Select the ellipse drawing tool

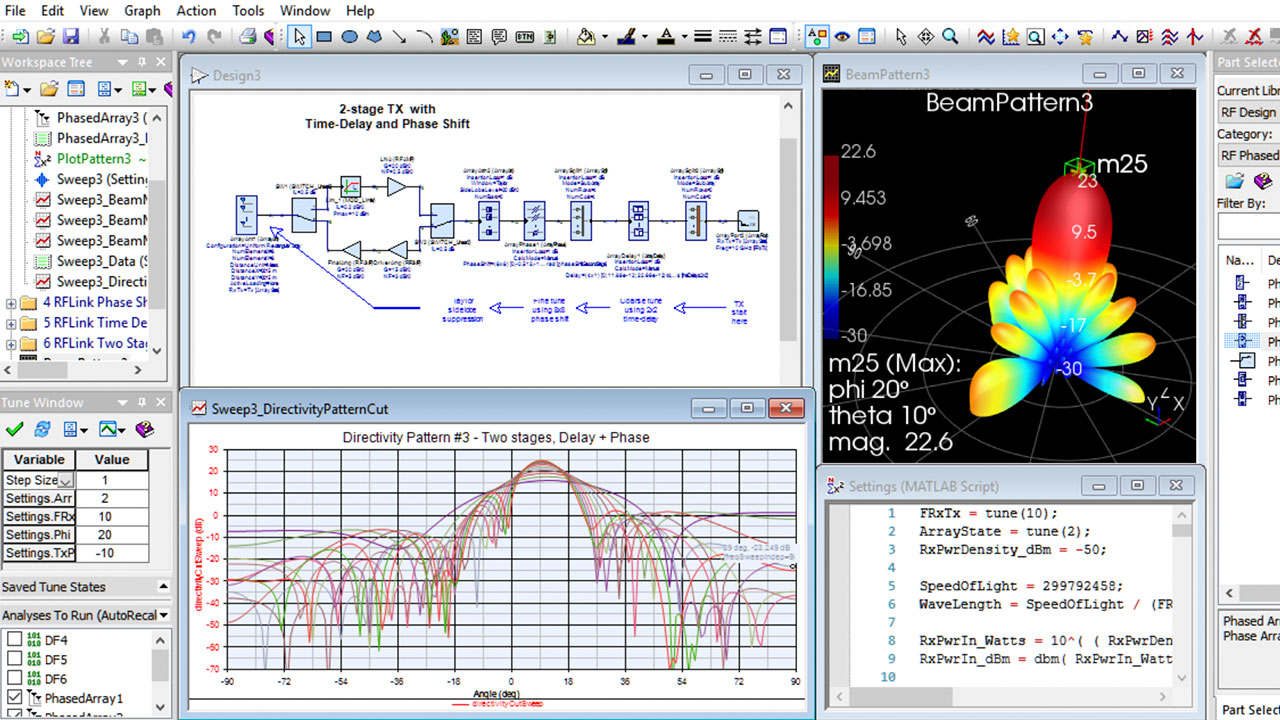click(349, 37)
